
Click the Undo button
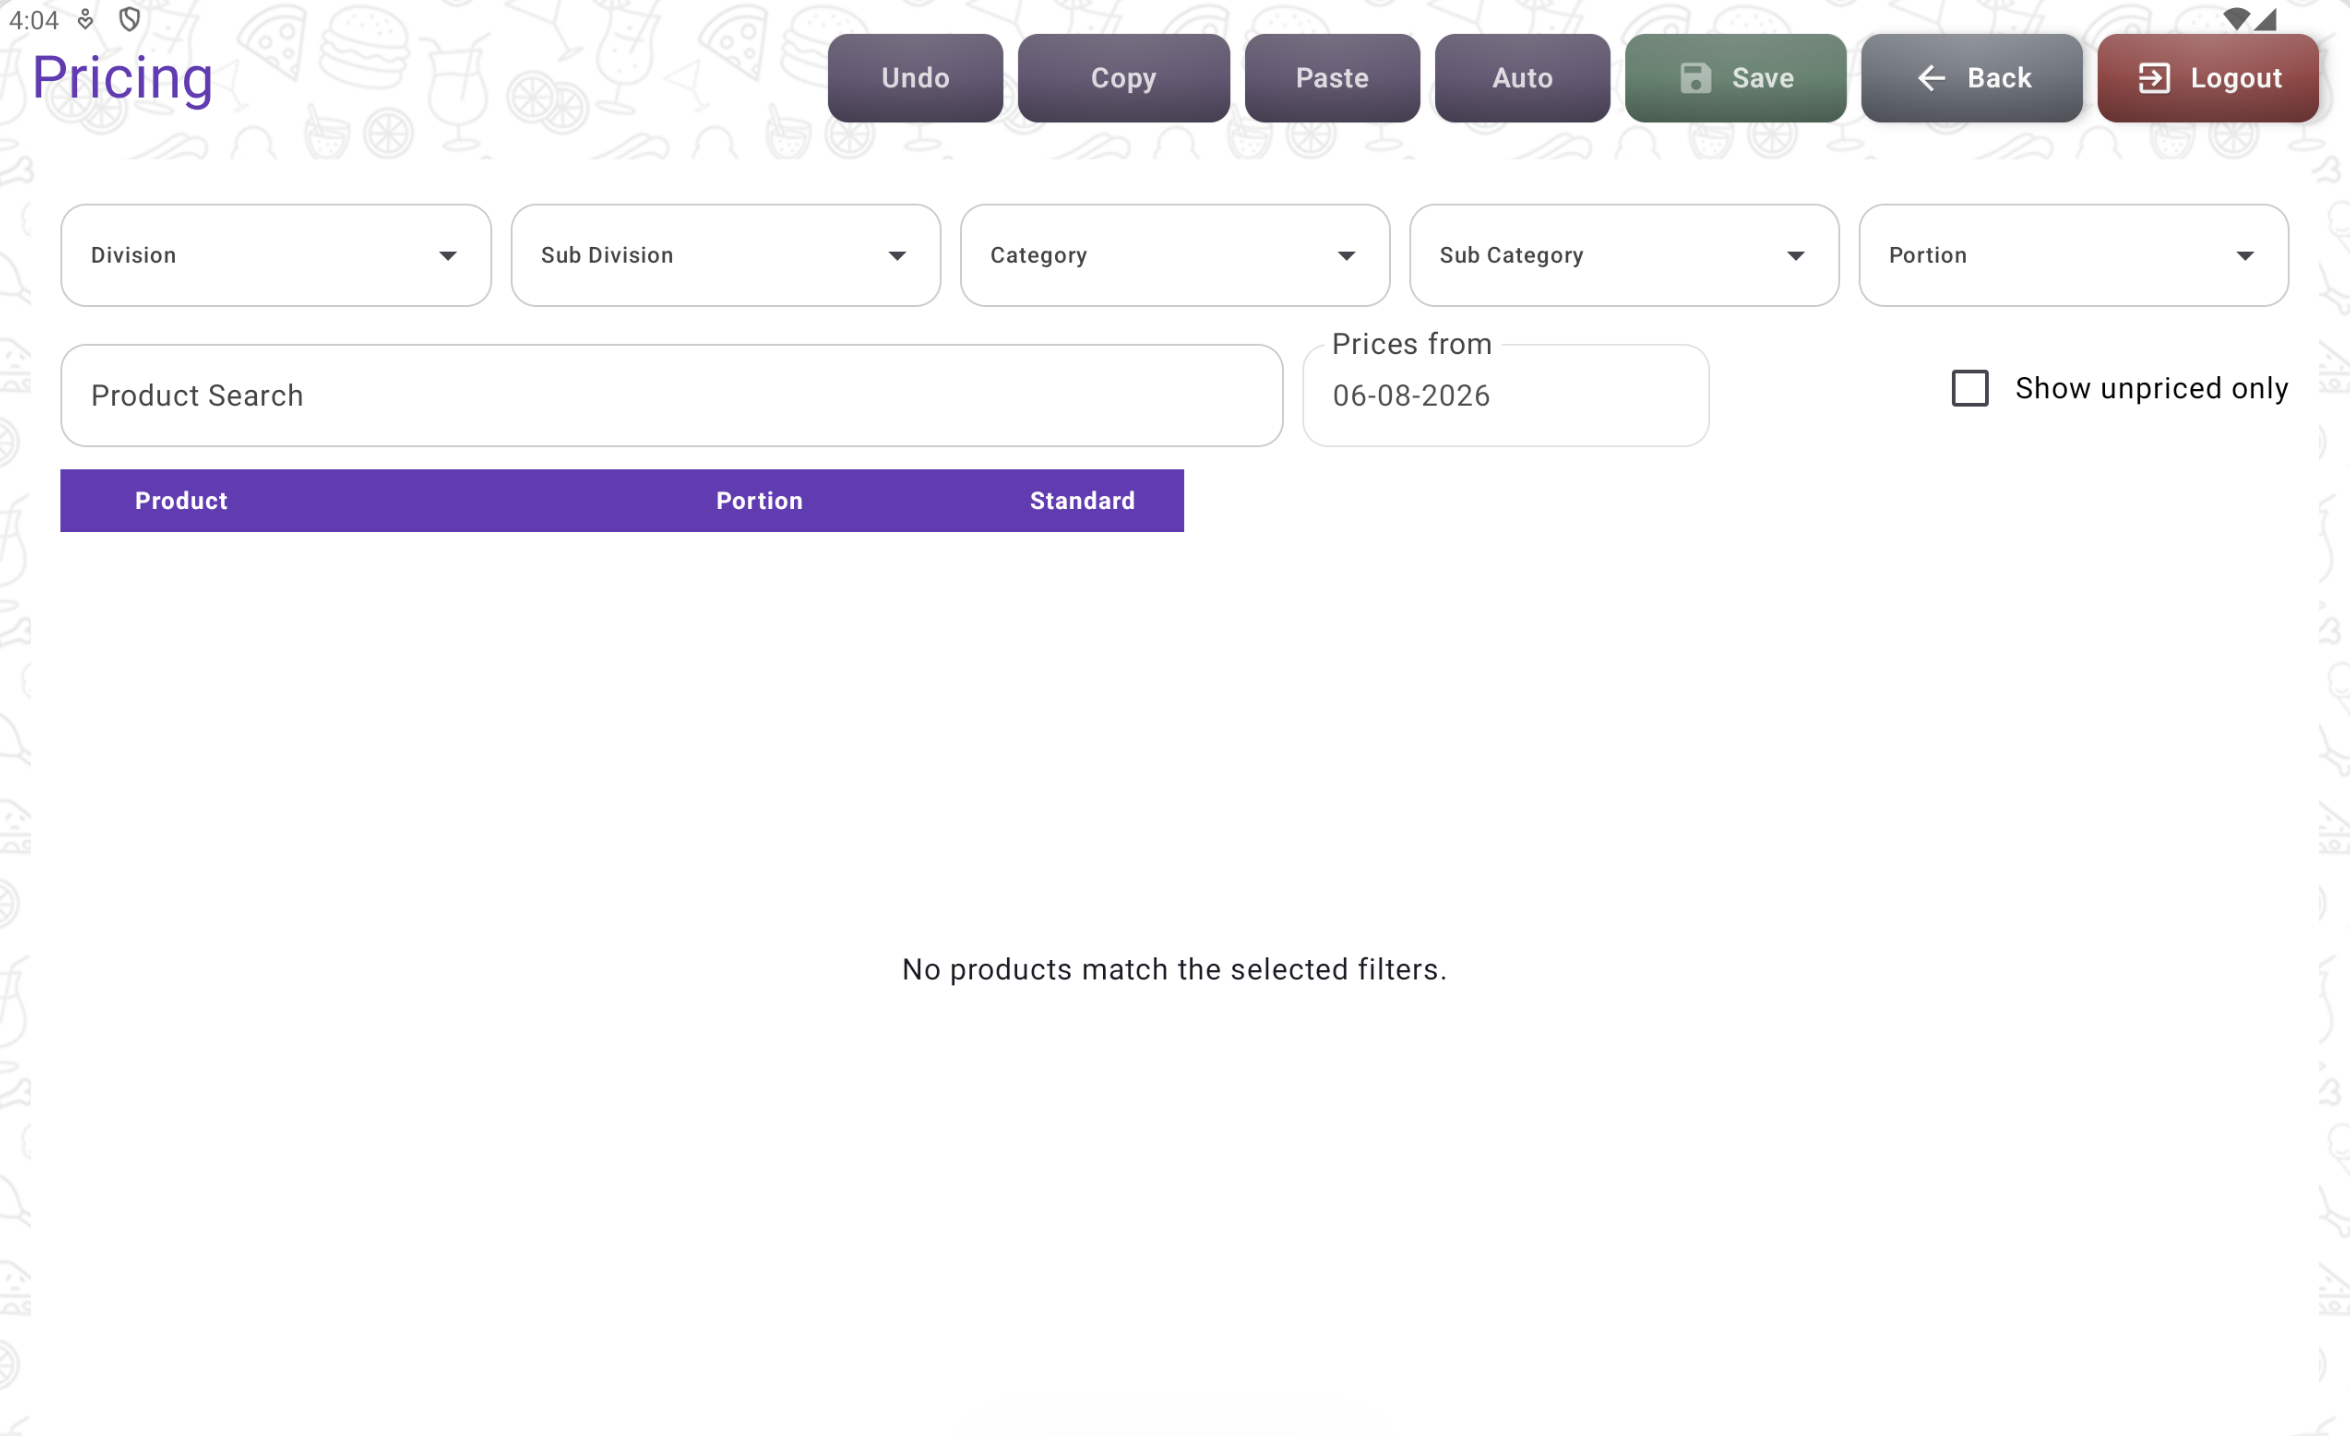coord(915,78)
